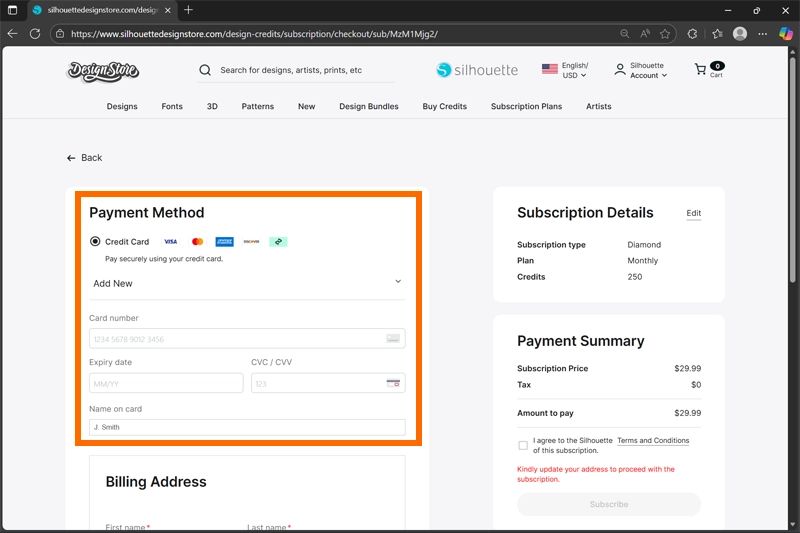Check the Terms and Conditions agreement box
This screenshot has height=533, width=800.
click(x=523, y=445)
